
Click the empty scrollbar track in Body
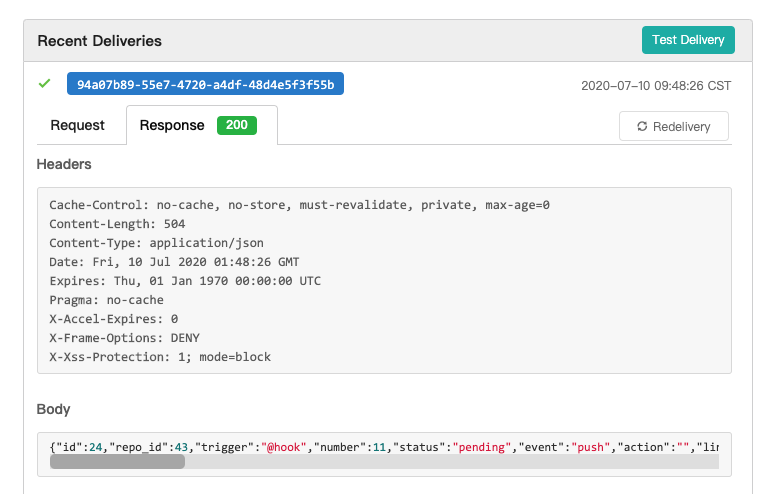click(x=452, y=462)
